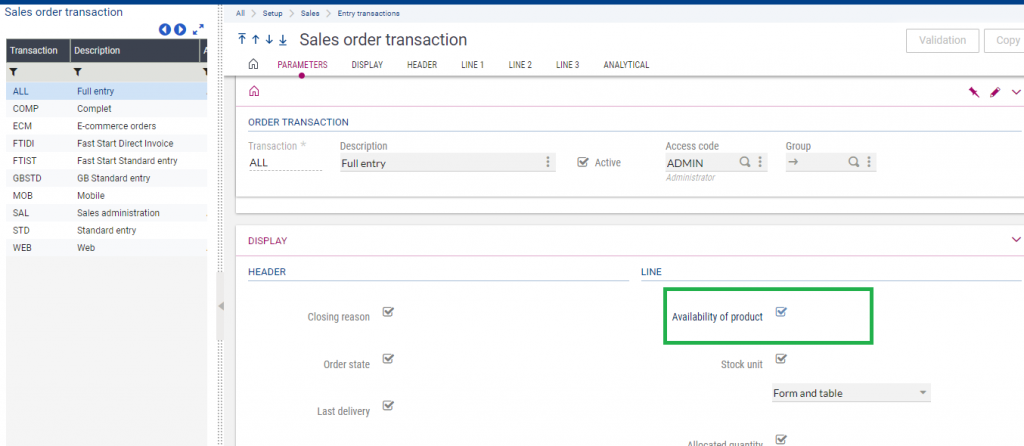Open LINE 1 tab
Image resolution: width=1024 pixels, height=446 pixels.
point(473,65)
